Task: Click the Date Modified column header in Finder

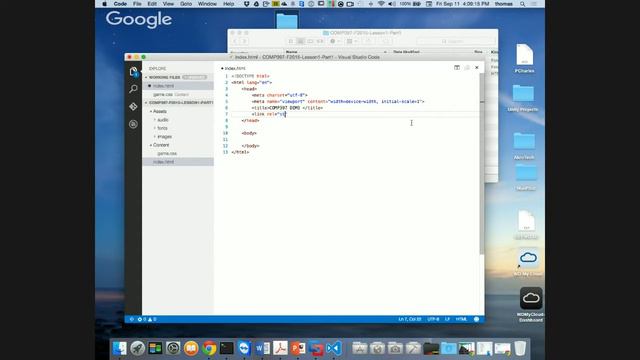Action: (406, 52)
